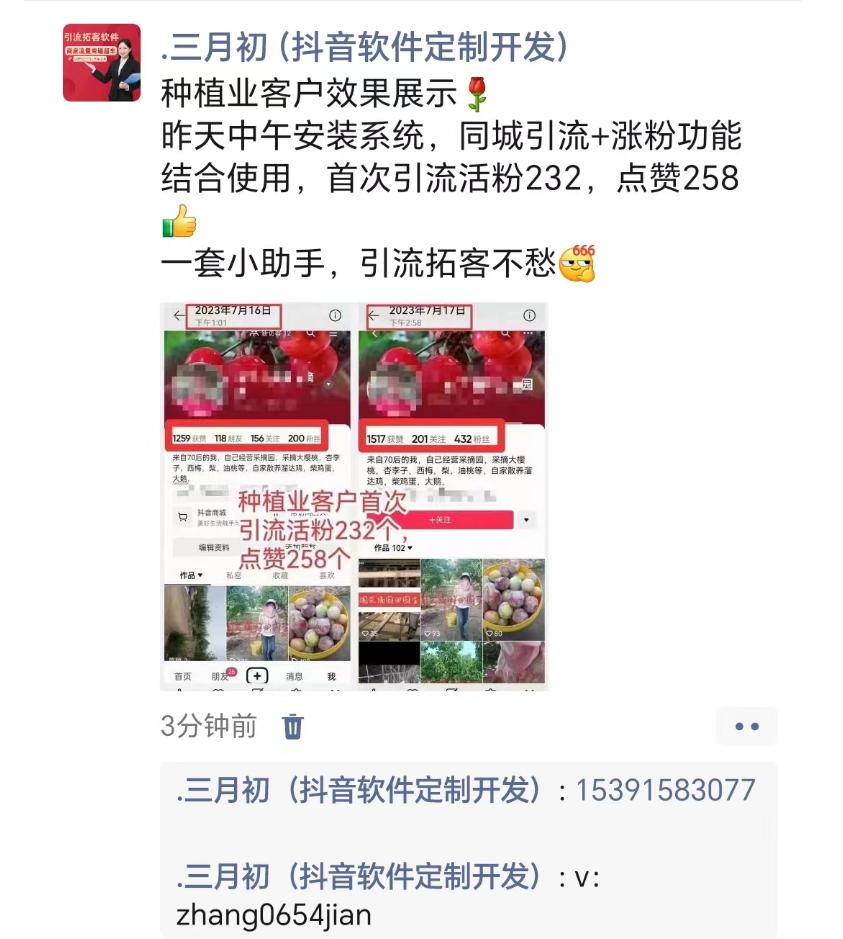
Task: Tap the info icon on the July 17 screenshot
Action: (x=529, y=315)
